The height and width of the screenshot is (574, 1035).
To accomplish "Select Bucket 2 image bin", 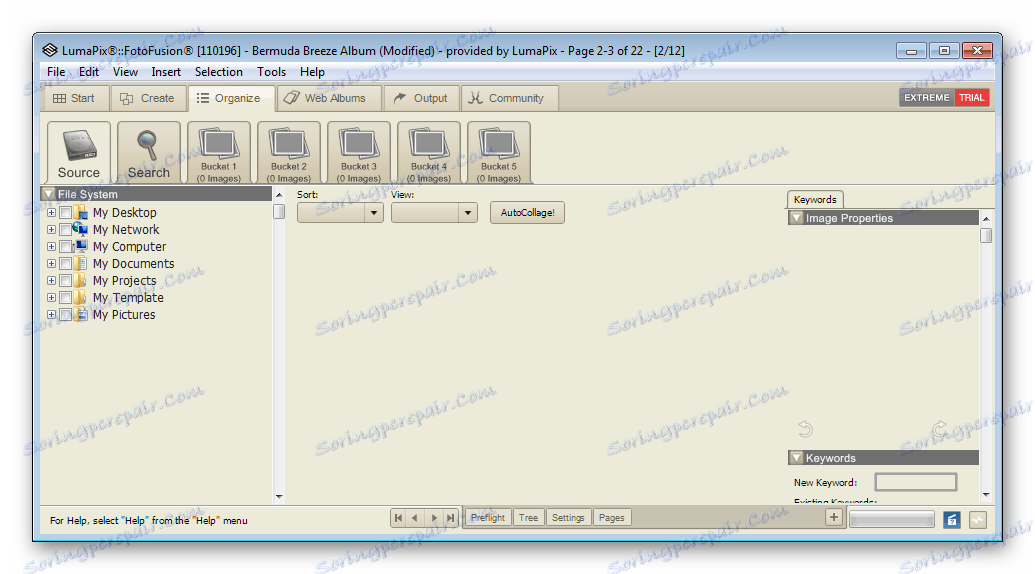I will (x=288, y=152).
